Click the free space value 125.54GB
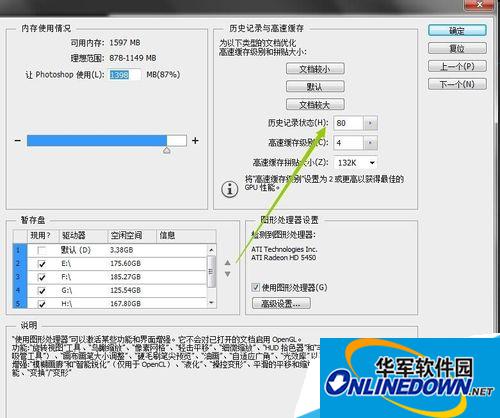 pyautogui.click(x=125, y=290)
